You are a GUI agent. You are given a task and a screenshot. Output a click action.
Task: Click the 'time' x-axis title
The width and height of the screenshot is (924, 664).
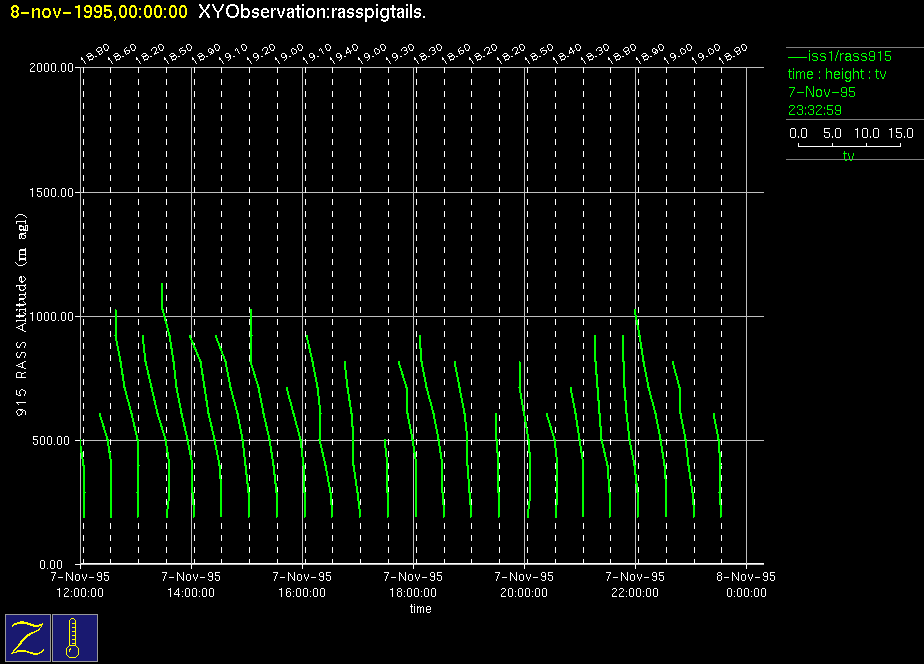[x=420, y=609]
